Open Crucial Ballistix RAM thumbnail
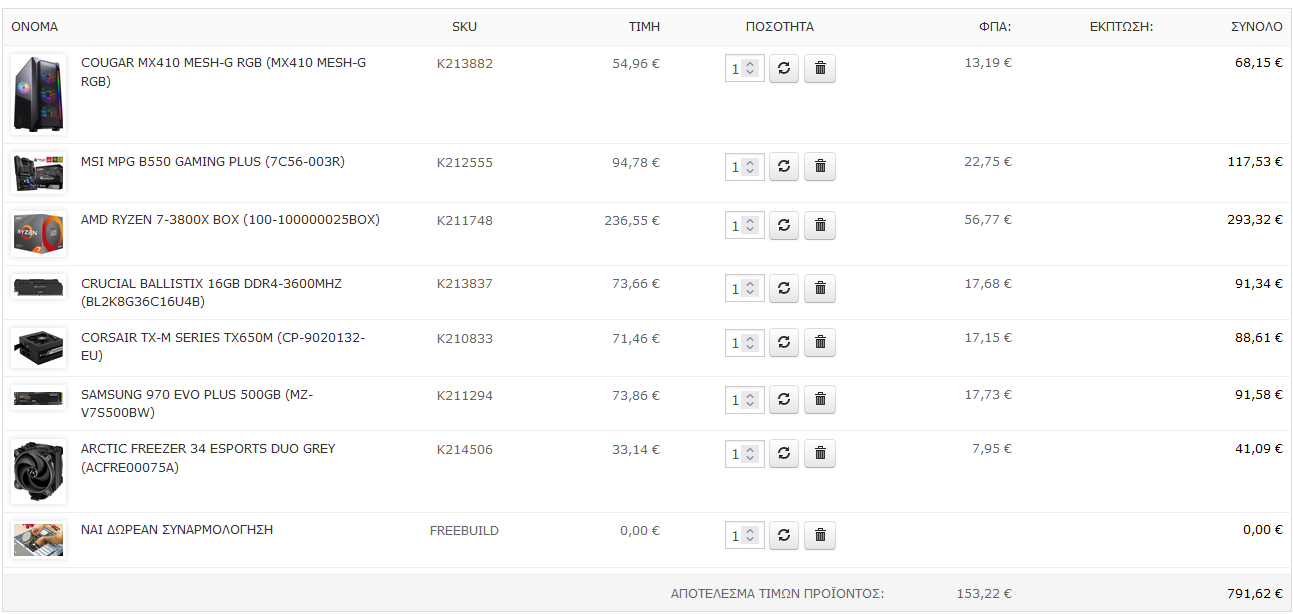This screenshot has height=614, width=1293. pyautogui.click(x=39, y=287)
